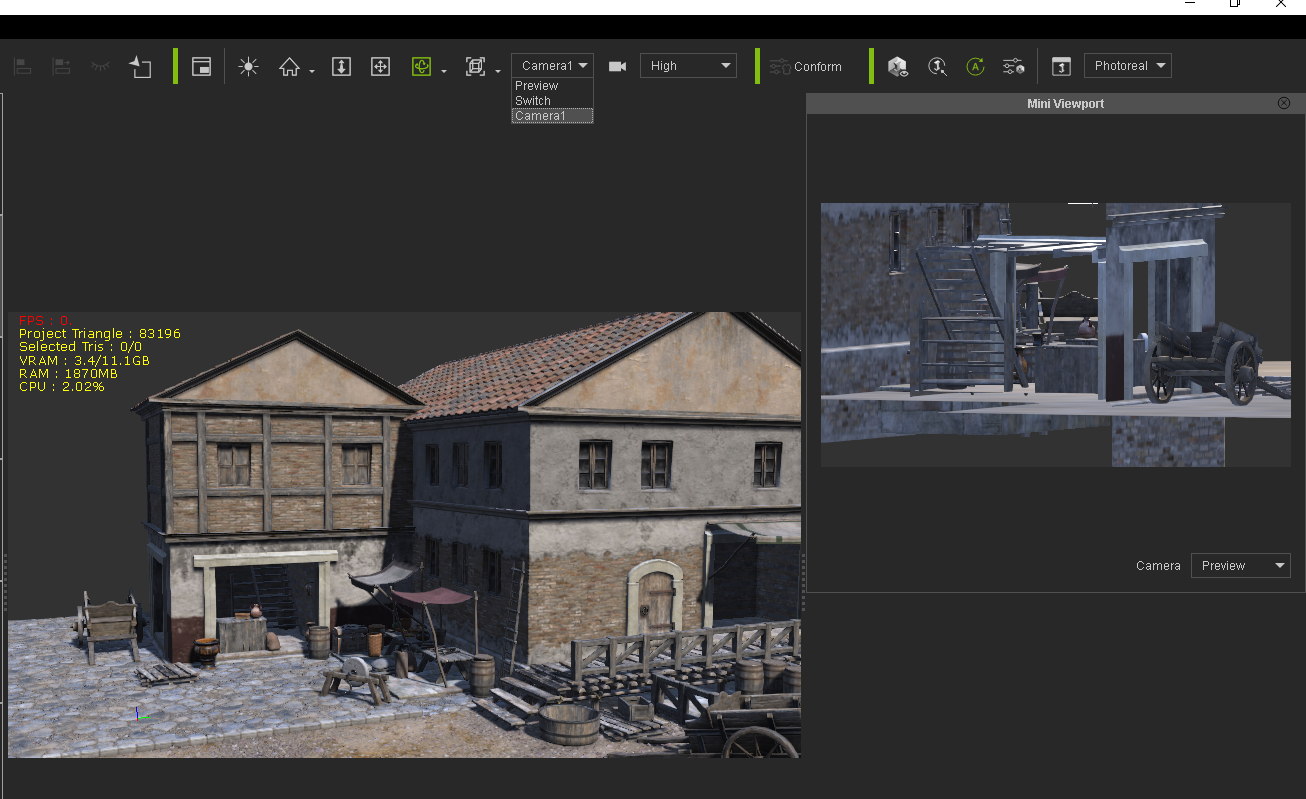Click the 'Camera' label in Mini Viewport
This screenshot has width=1306, height=799.
[1158, 566]
